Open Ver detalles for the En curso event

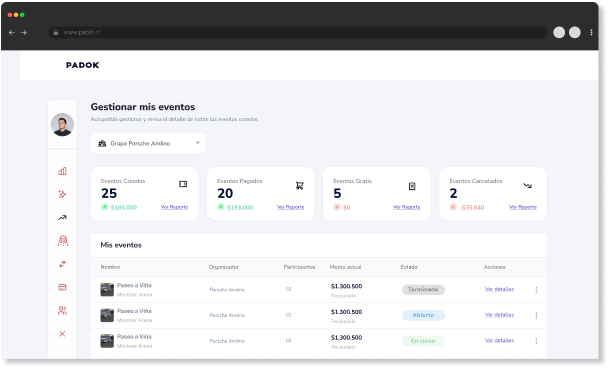(x=499, y=341)
